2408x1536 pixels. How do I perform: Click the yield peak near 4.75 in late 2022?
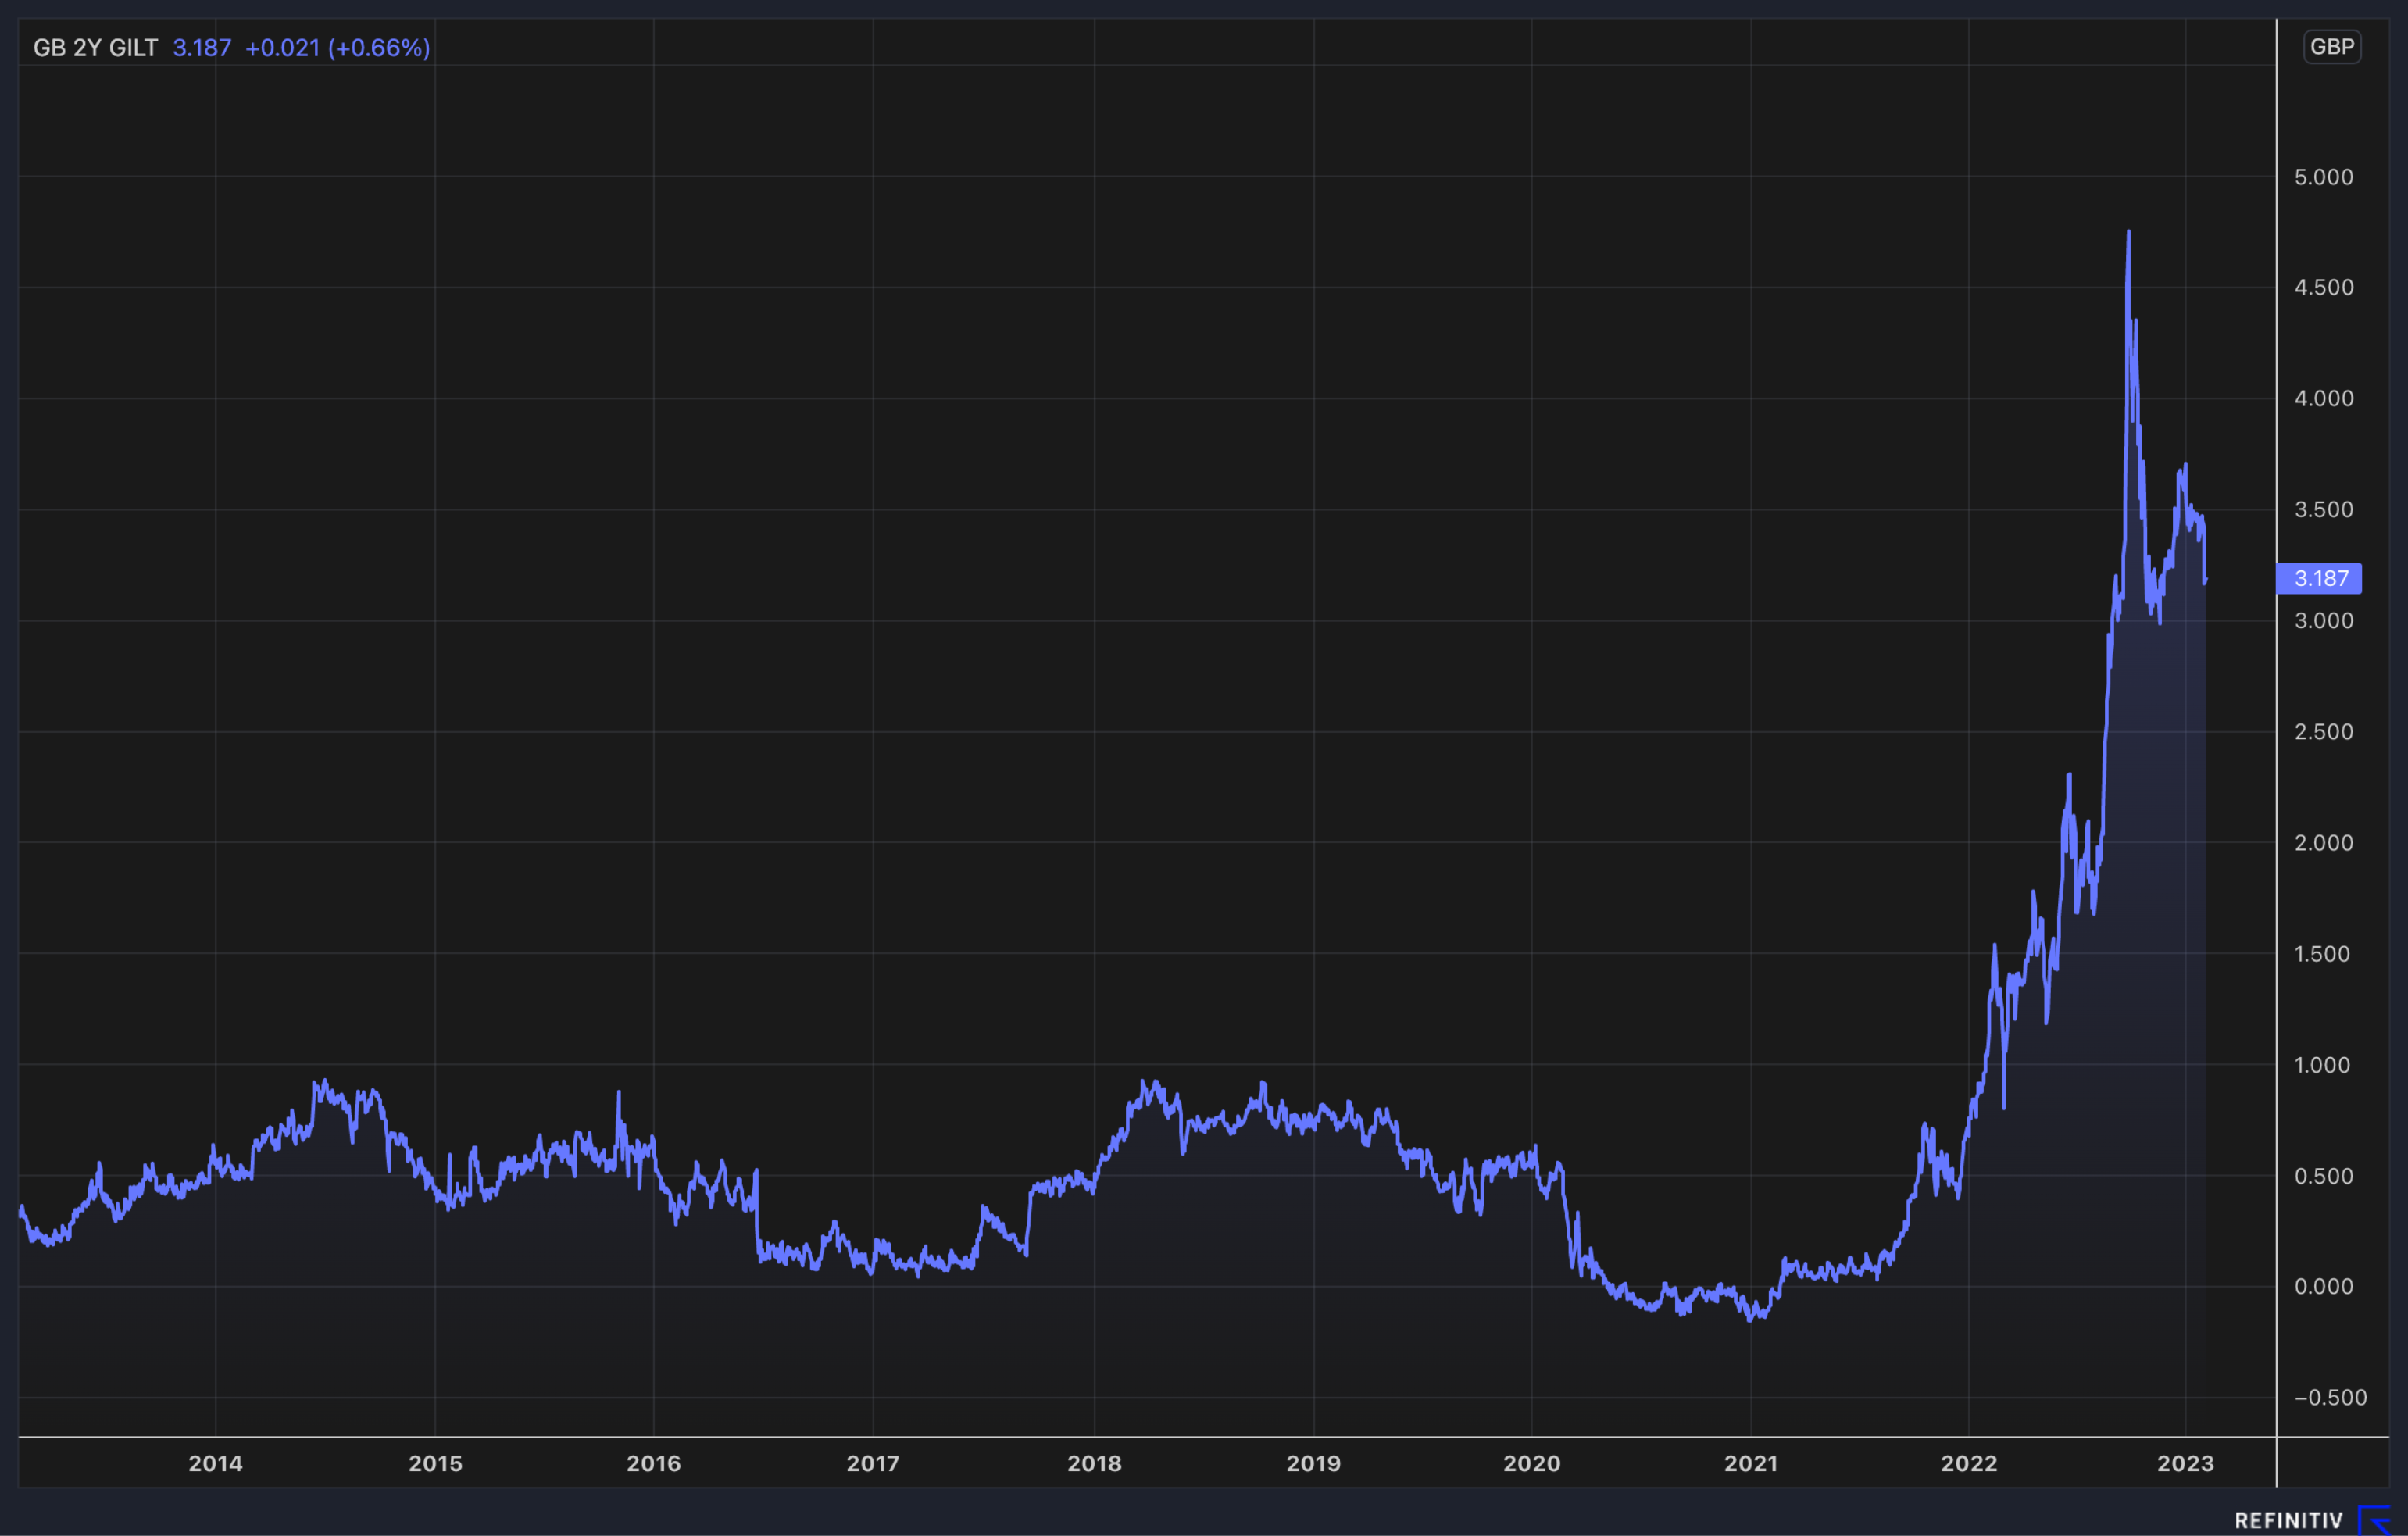pyautogui.click(x=2128, y=232)
